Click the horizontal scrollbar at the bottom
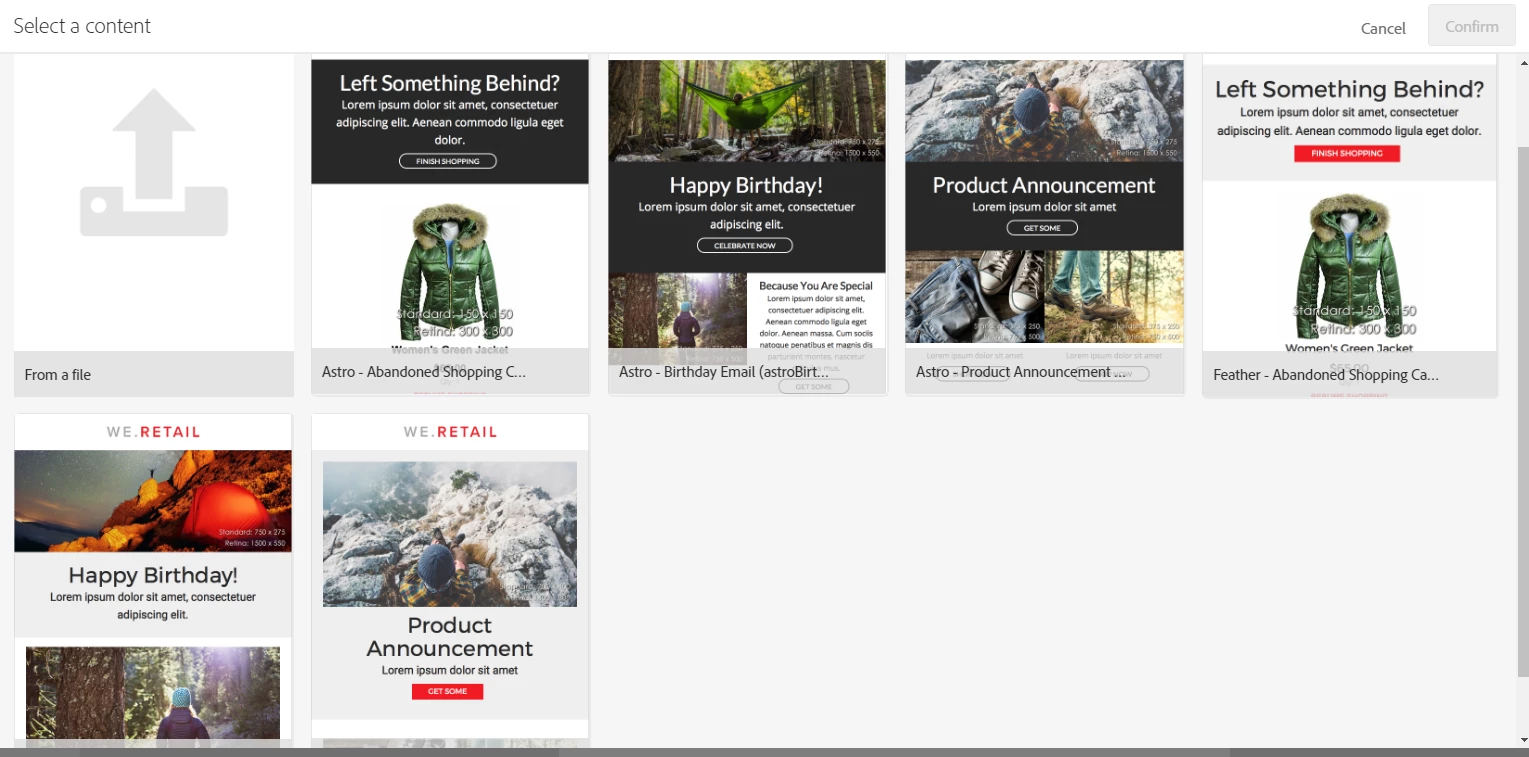This screenshot has height=757, width=1529. (x=764, y=752)
